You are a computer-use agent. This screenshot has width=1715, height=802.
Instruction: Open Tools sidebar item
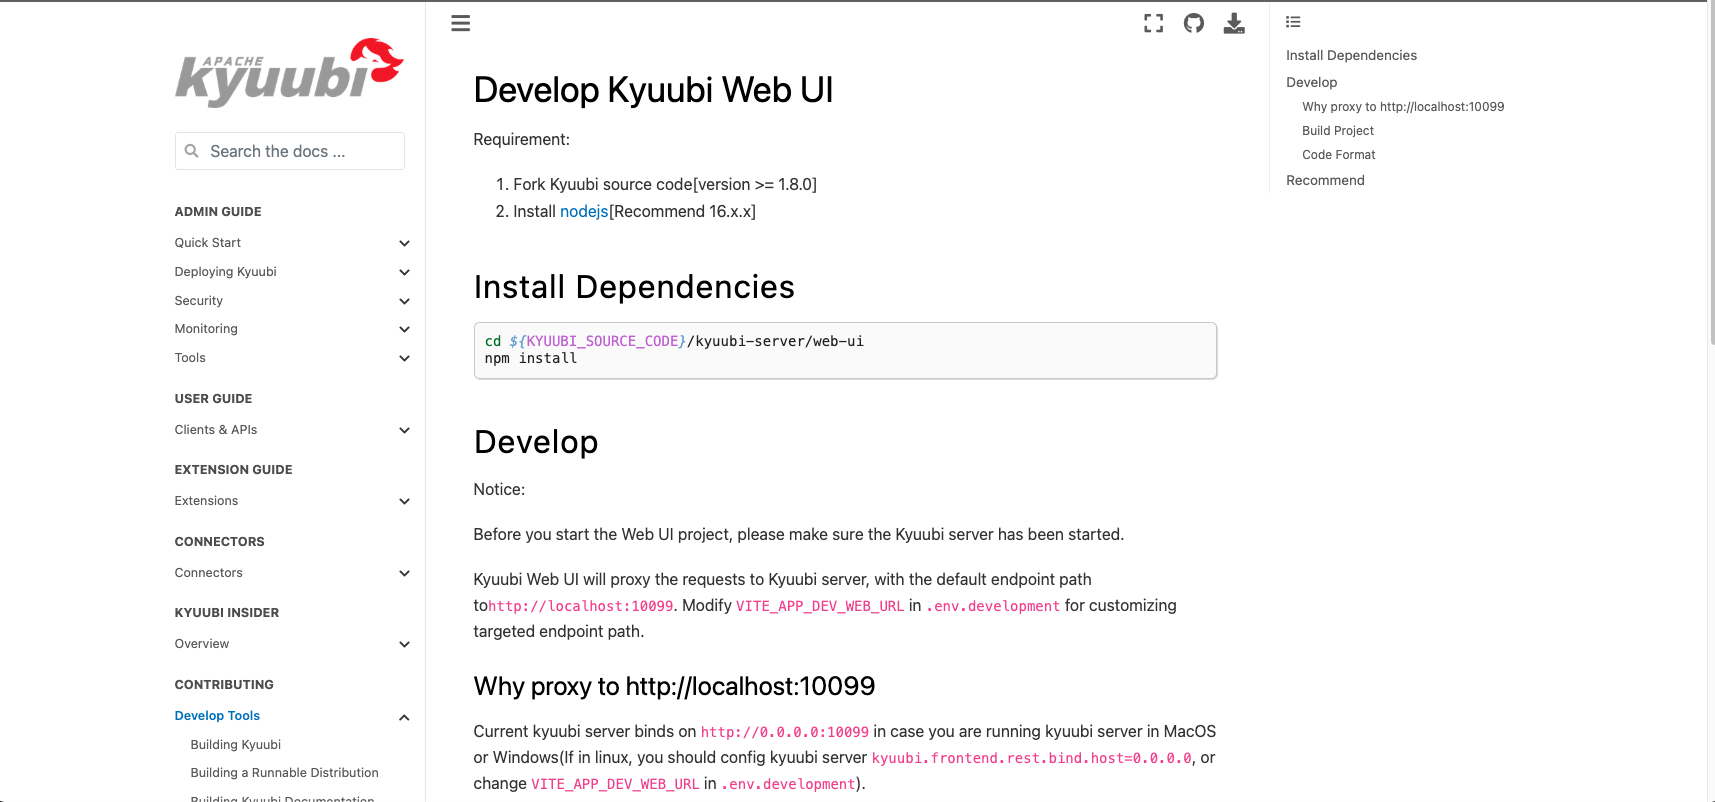point(190,358)
